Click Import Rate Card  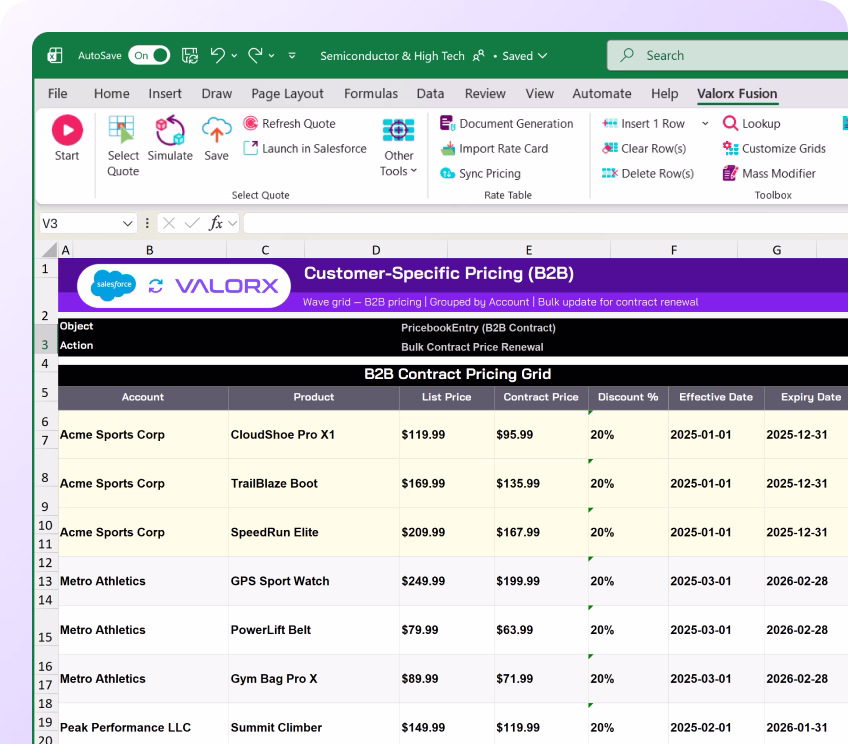[494, 149]
